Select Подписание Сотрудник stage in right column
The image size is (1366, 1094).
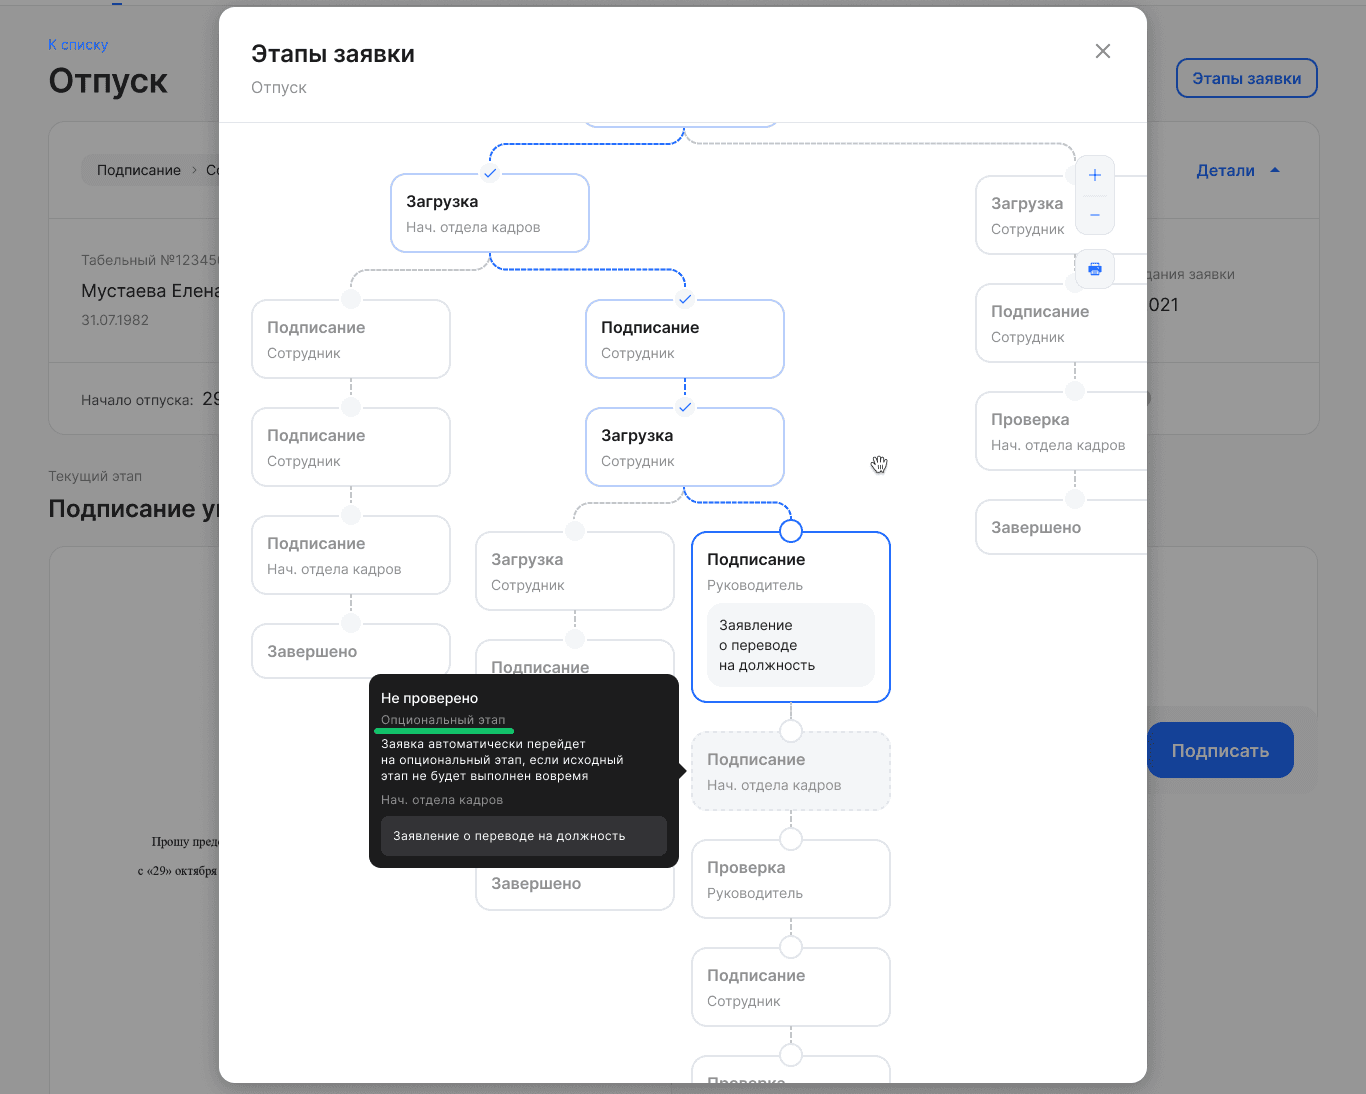(1061, 323)
